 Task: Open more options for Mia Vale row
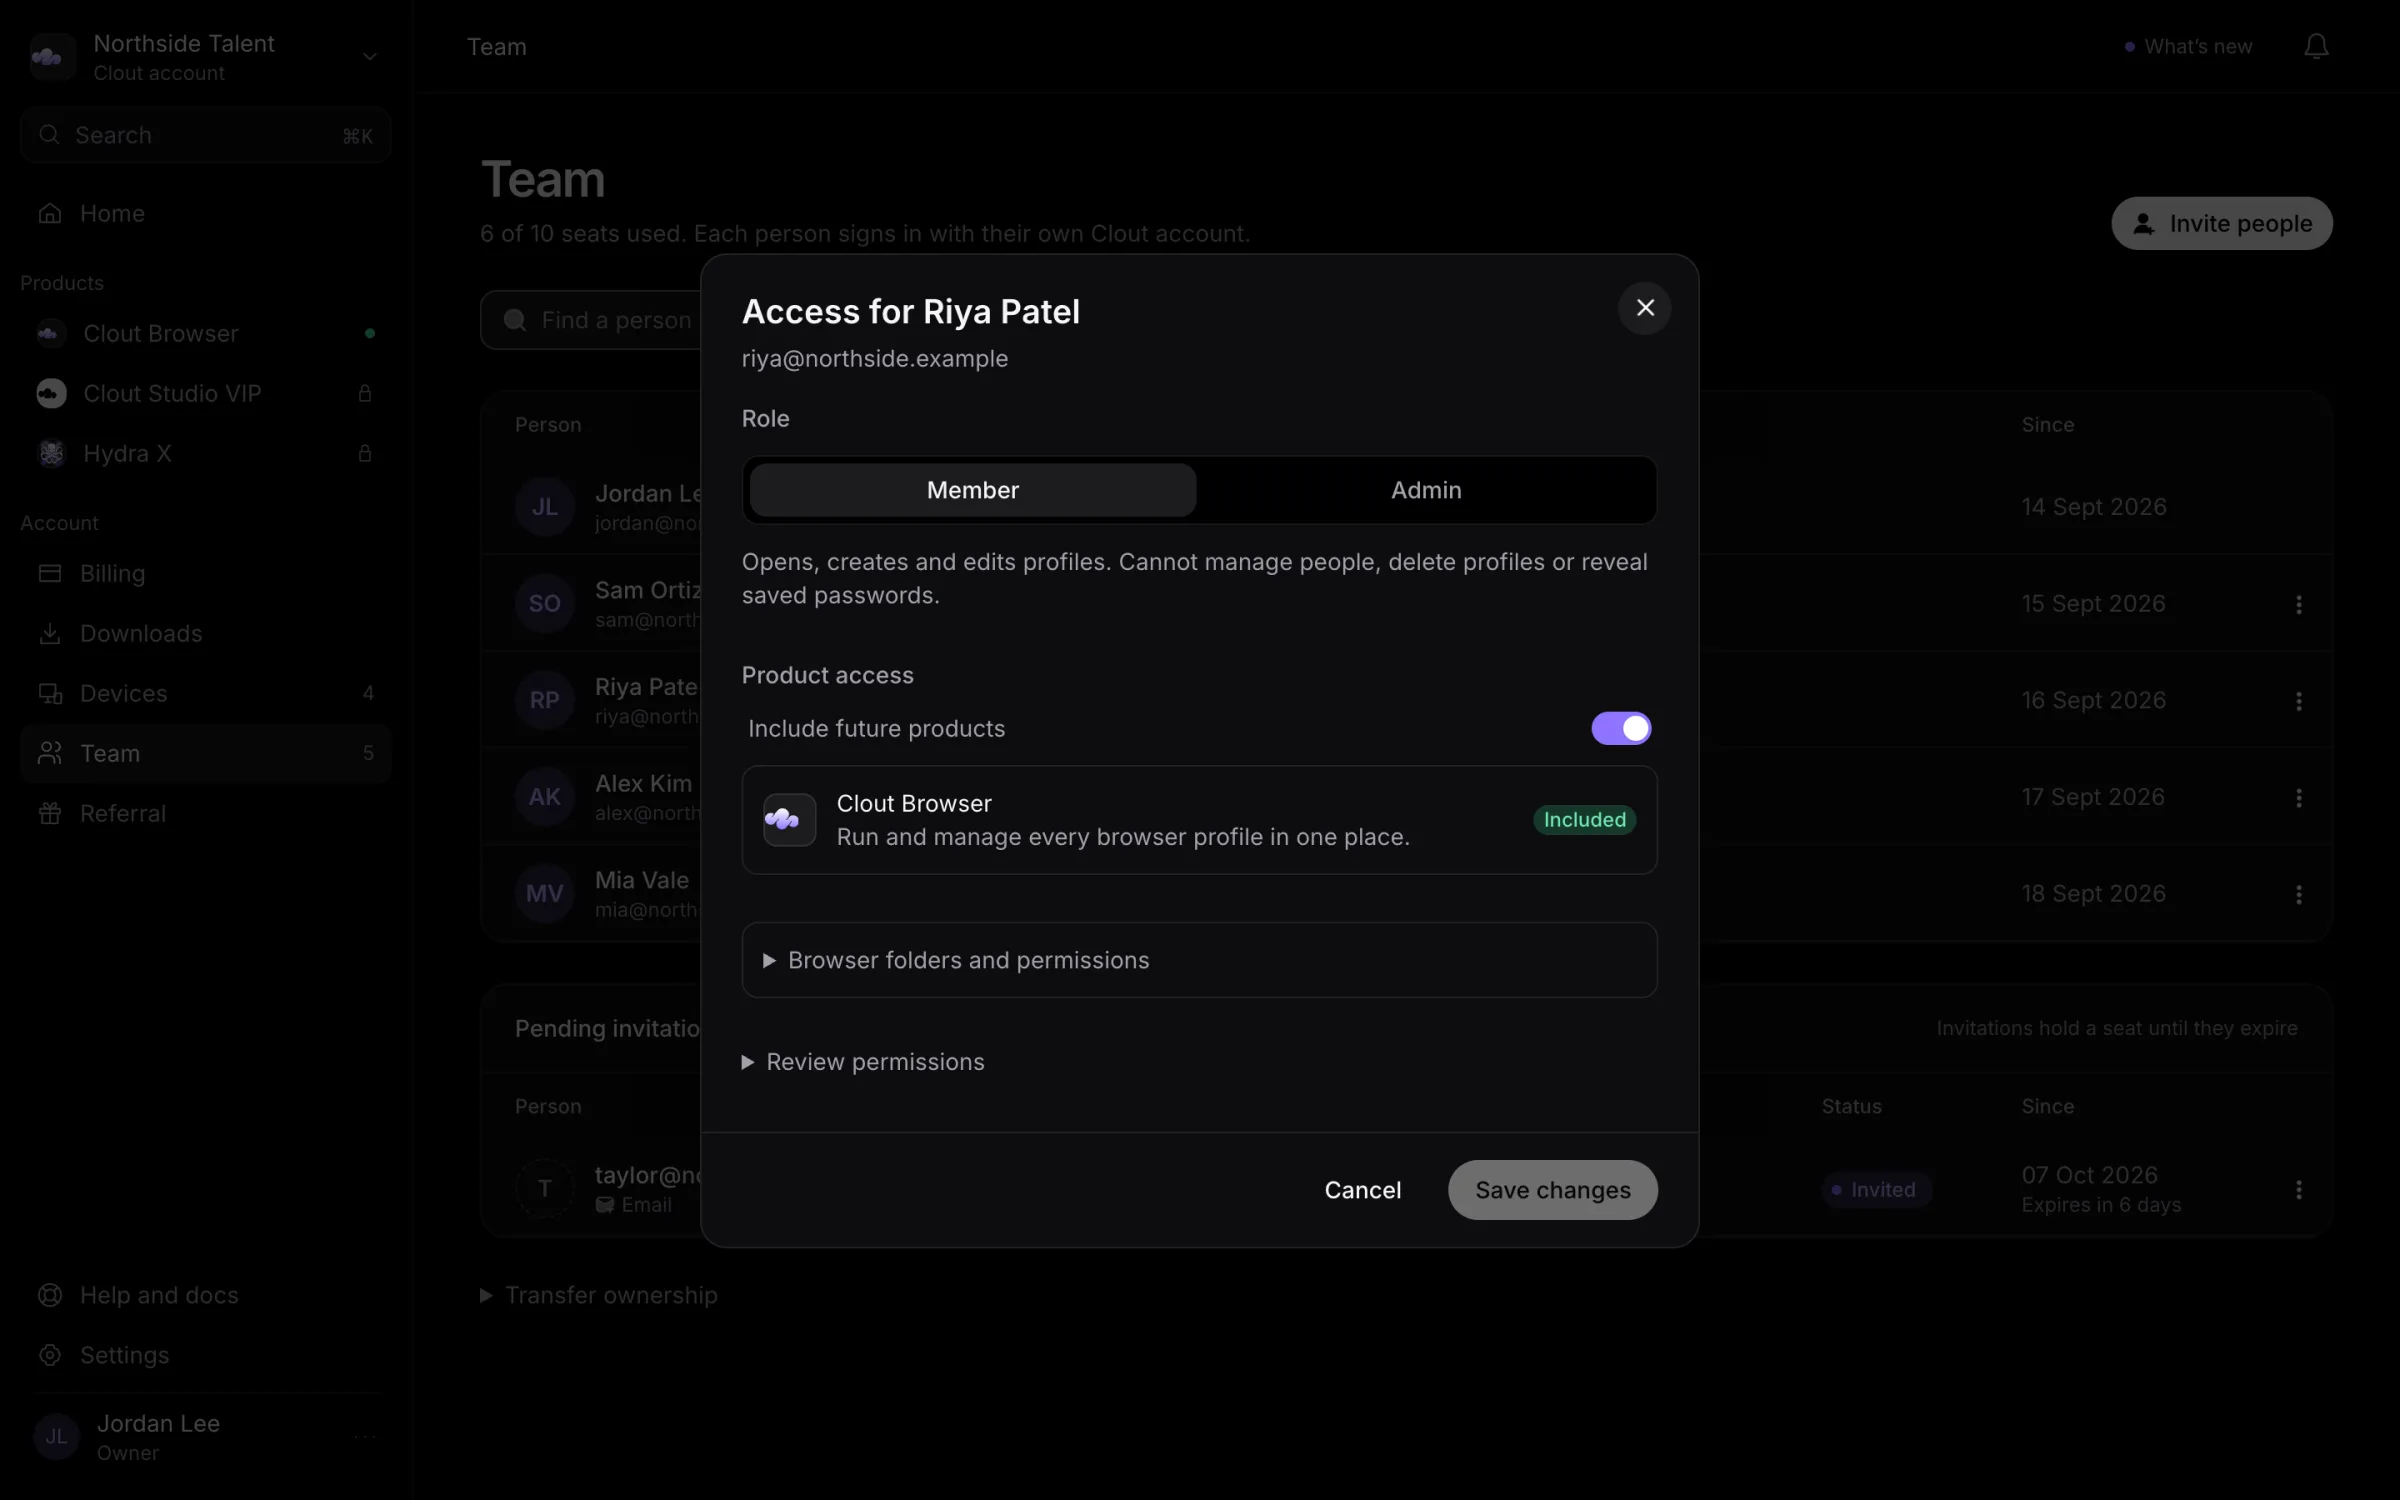pos(2299,894)
